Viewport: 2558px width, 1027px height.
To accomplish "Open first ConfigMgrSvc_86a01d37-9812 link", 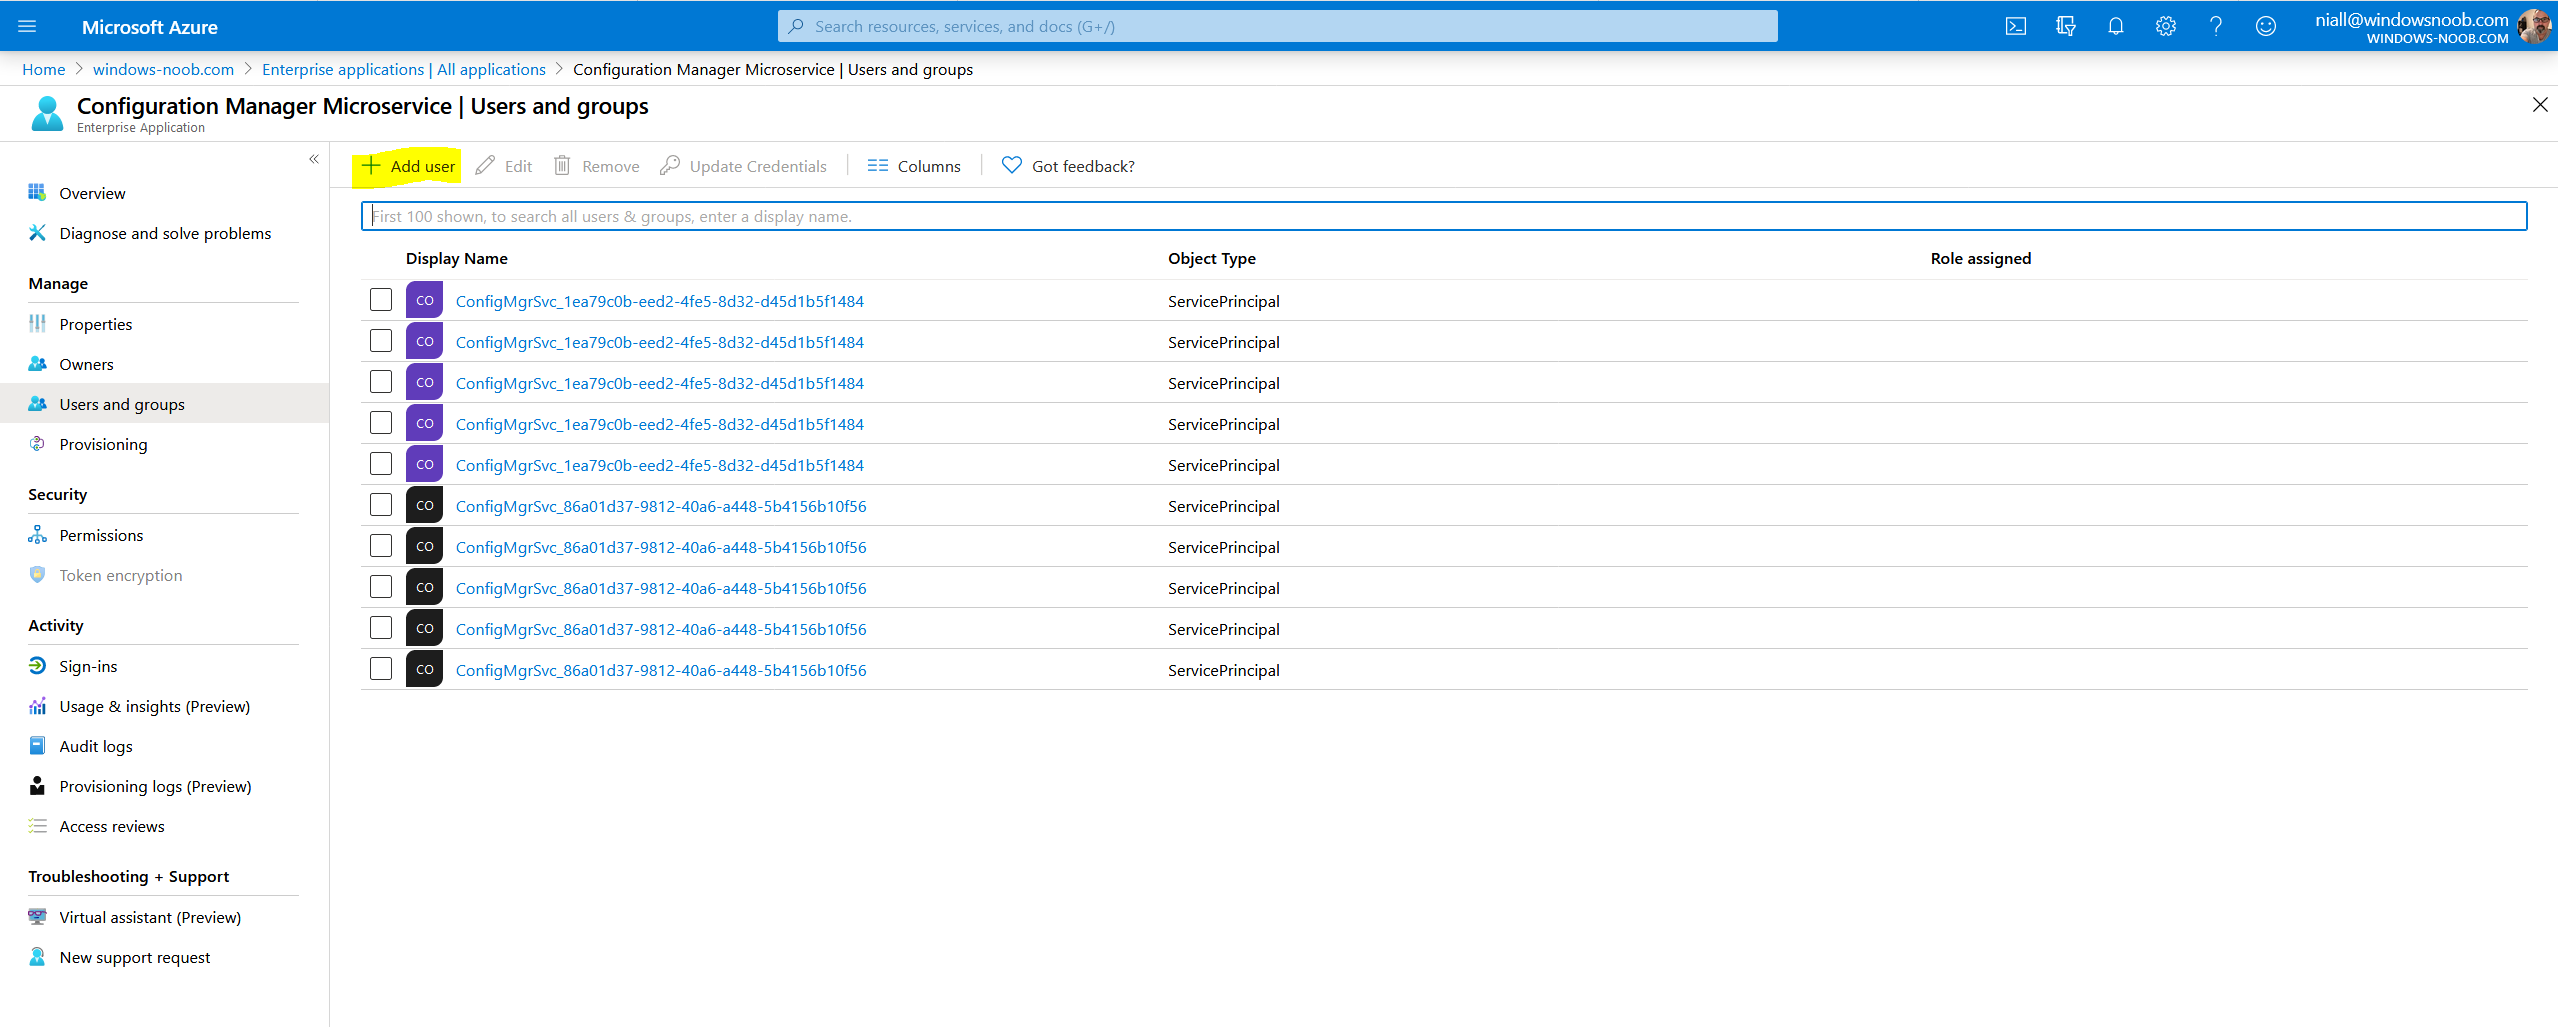I will pos(661,506).
